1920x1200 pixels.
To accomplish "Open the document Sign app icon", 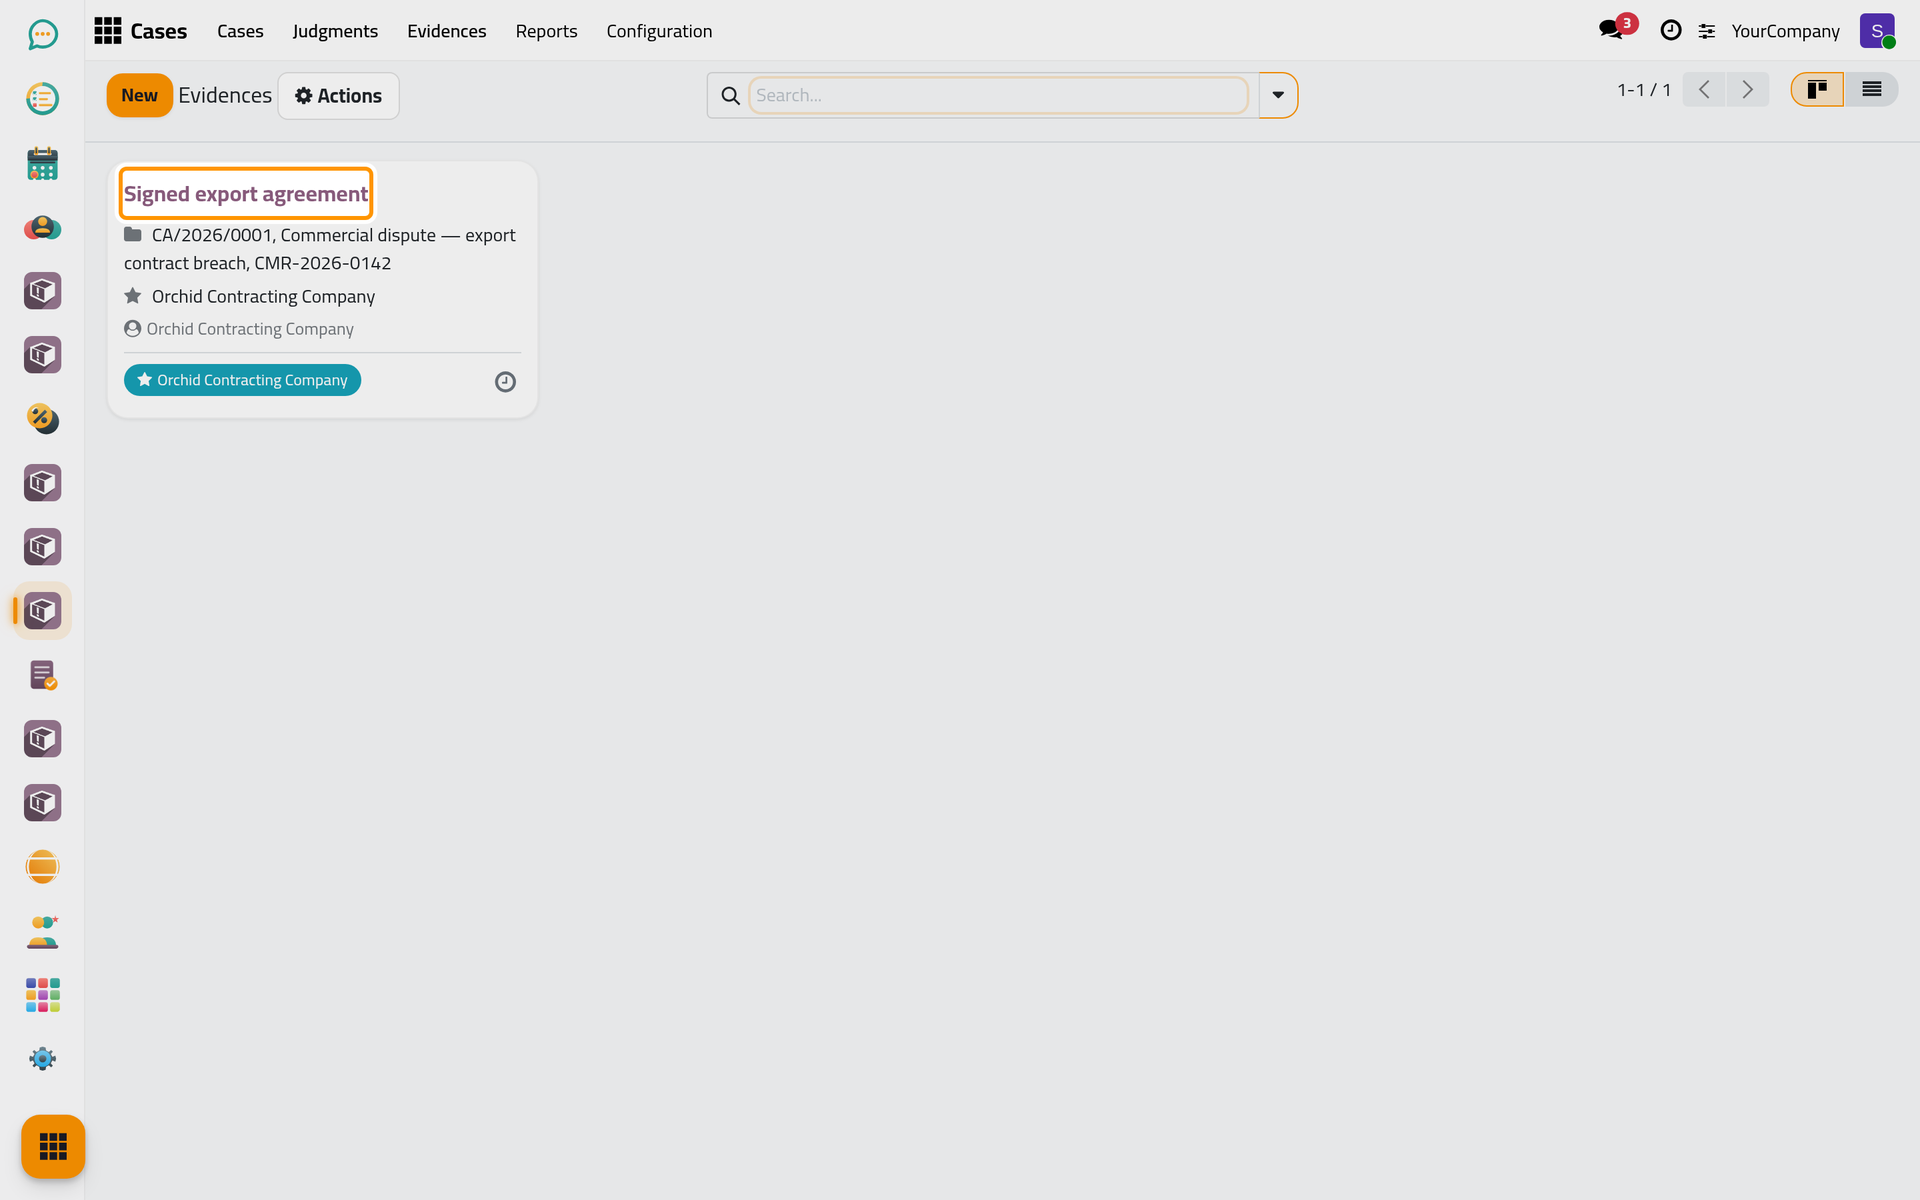I will point(42,675).
